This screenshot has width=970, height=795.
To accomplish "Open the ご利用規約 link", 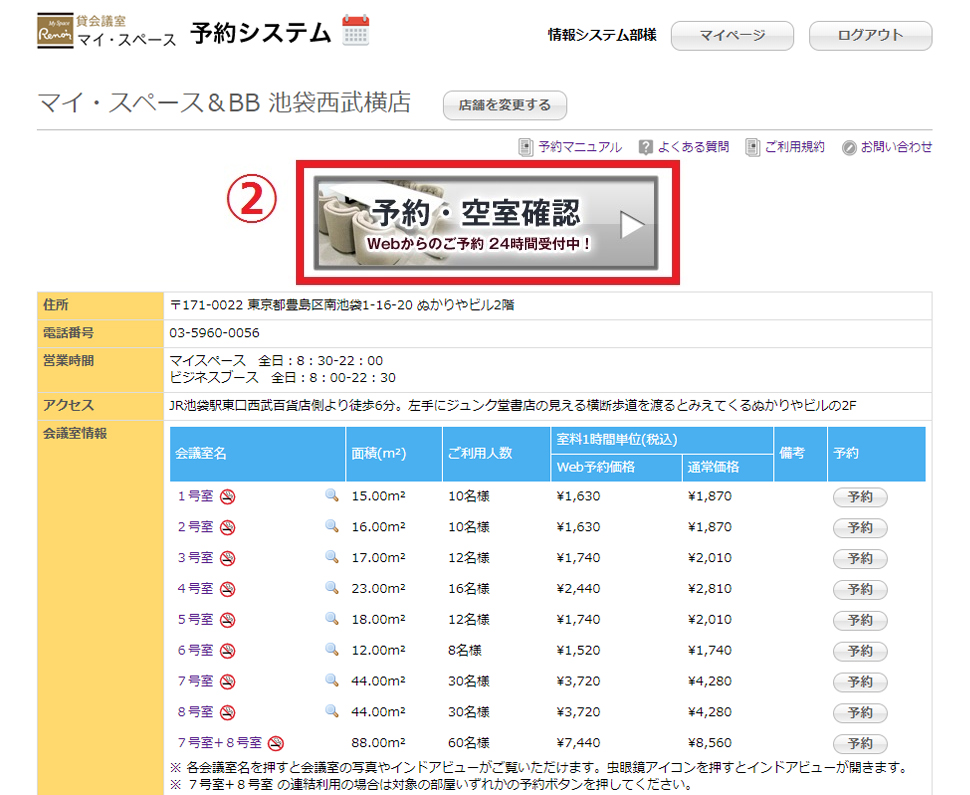I will (794, 147).
